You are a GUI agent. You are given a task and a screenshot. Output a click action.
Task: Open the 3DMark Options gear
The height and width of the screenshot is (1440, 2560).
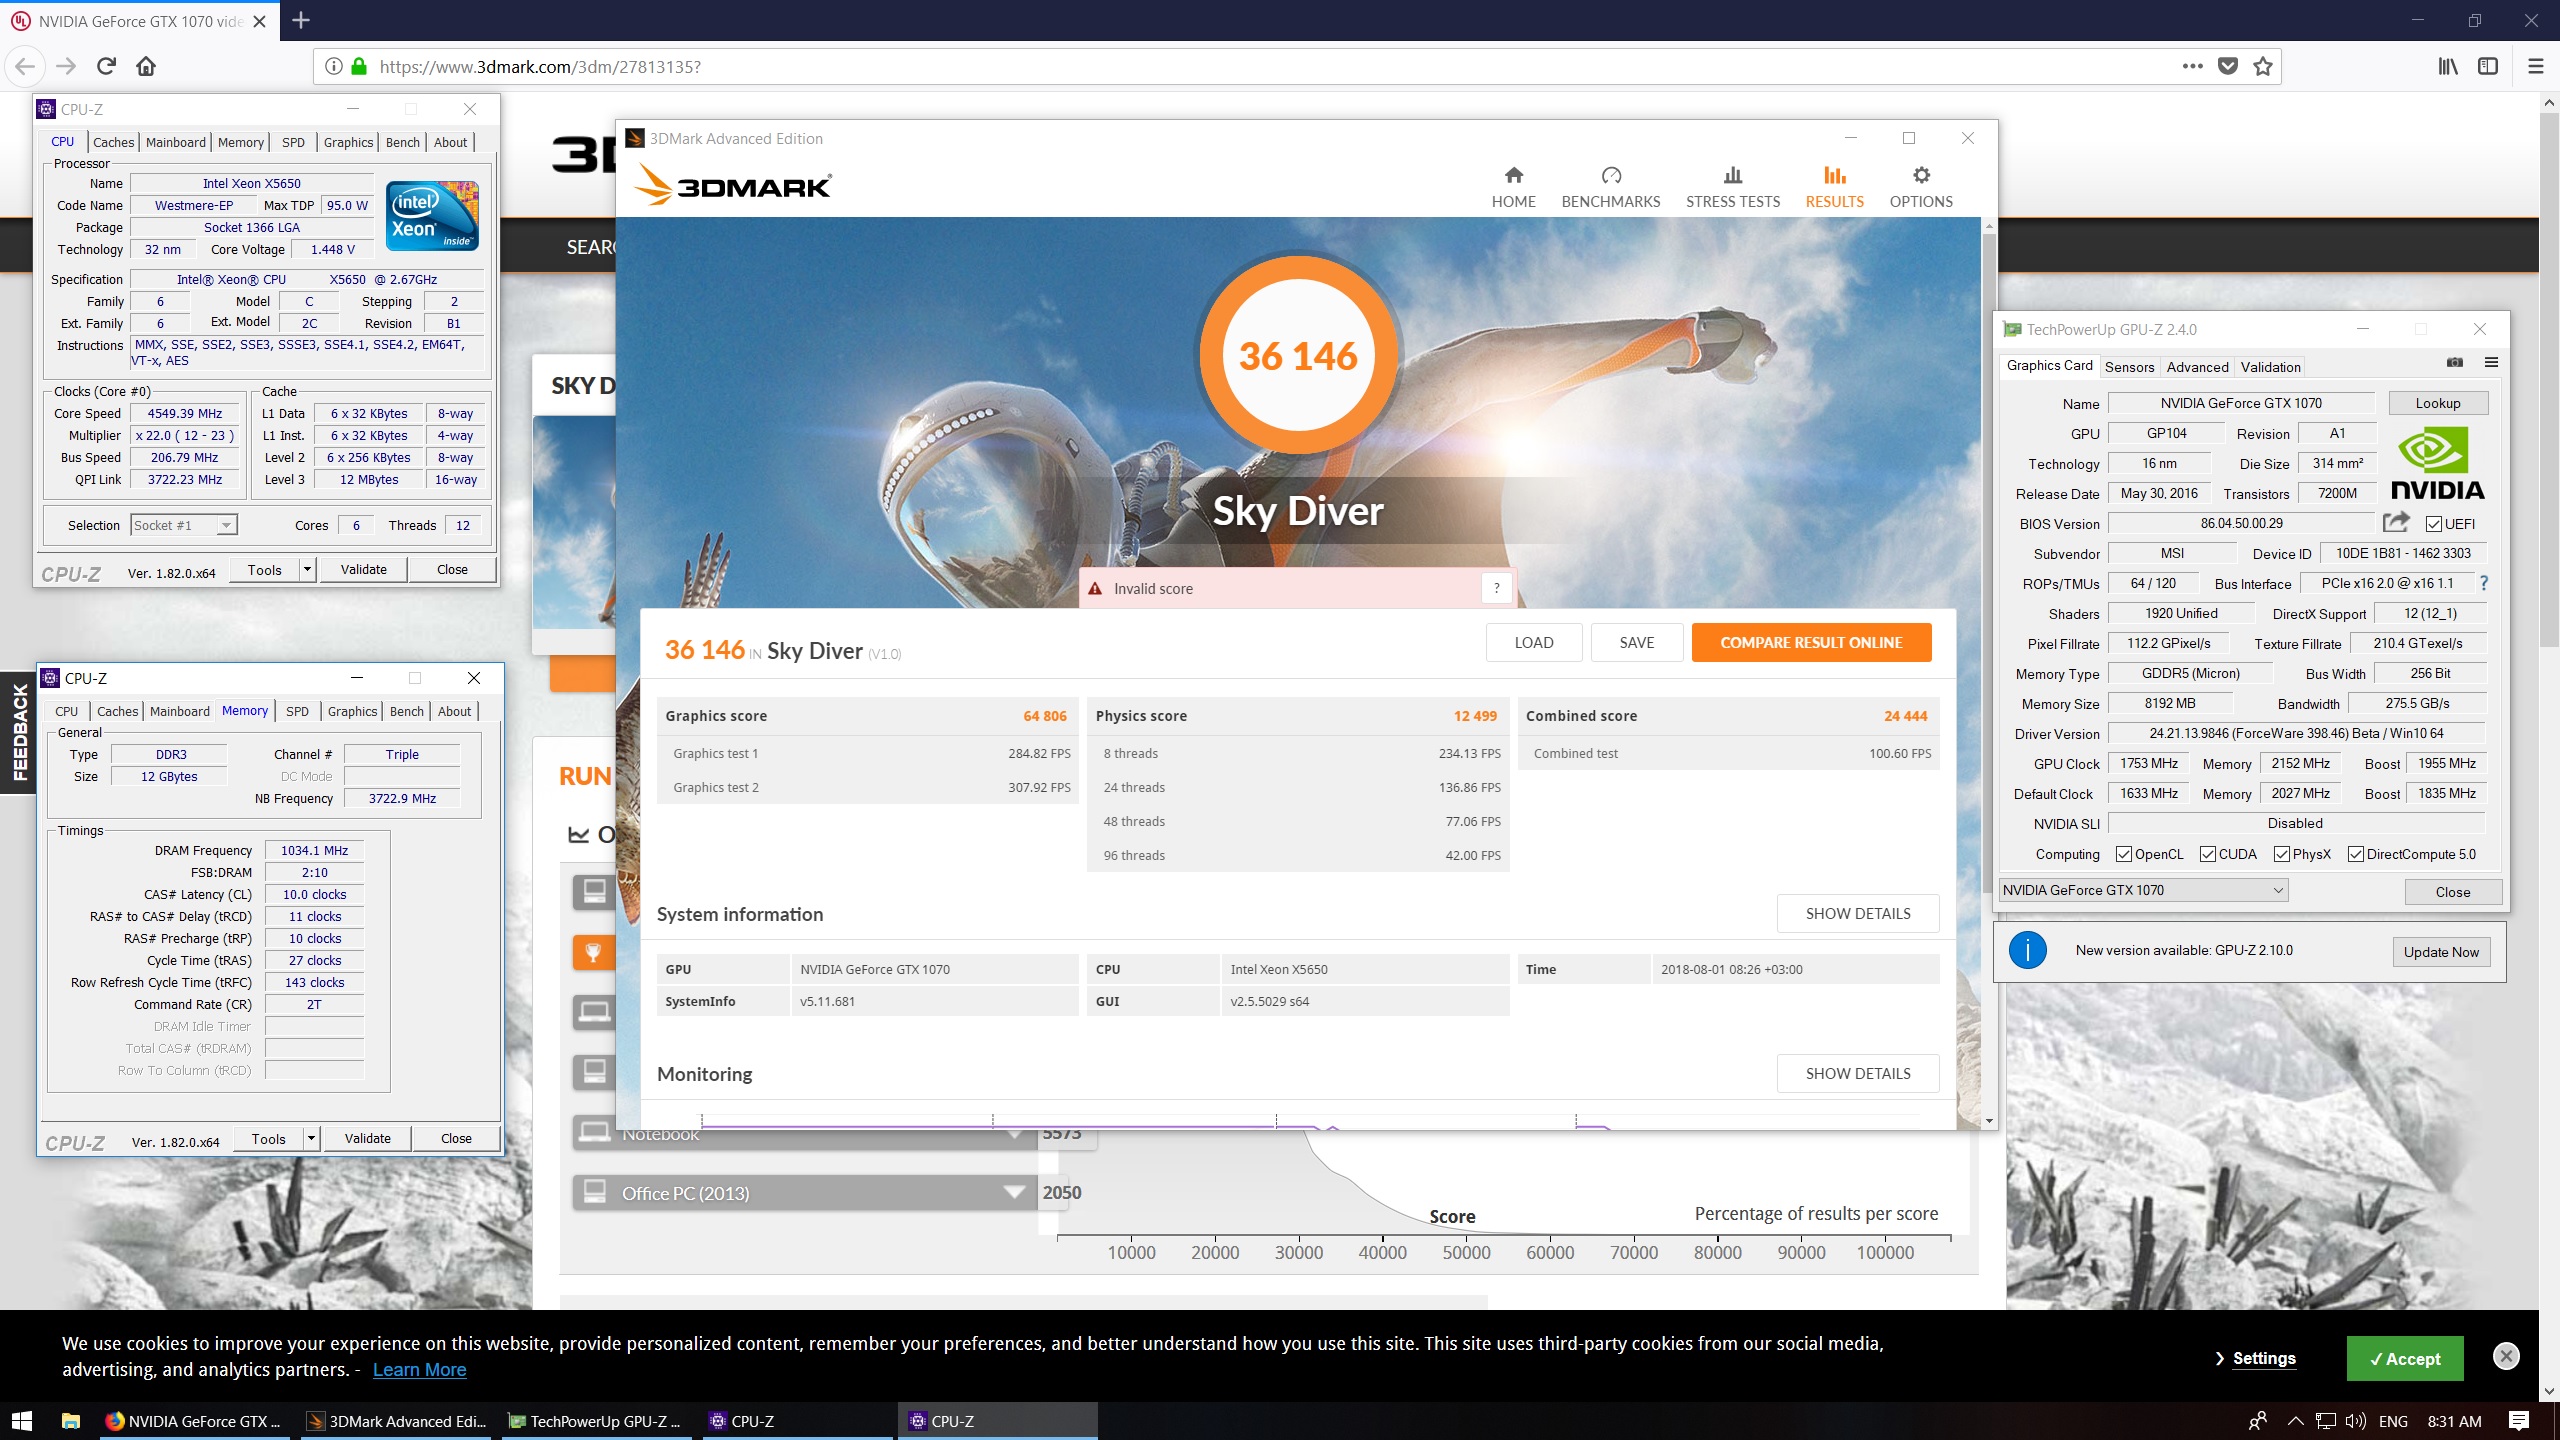point(1920,187)
